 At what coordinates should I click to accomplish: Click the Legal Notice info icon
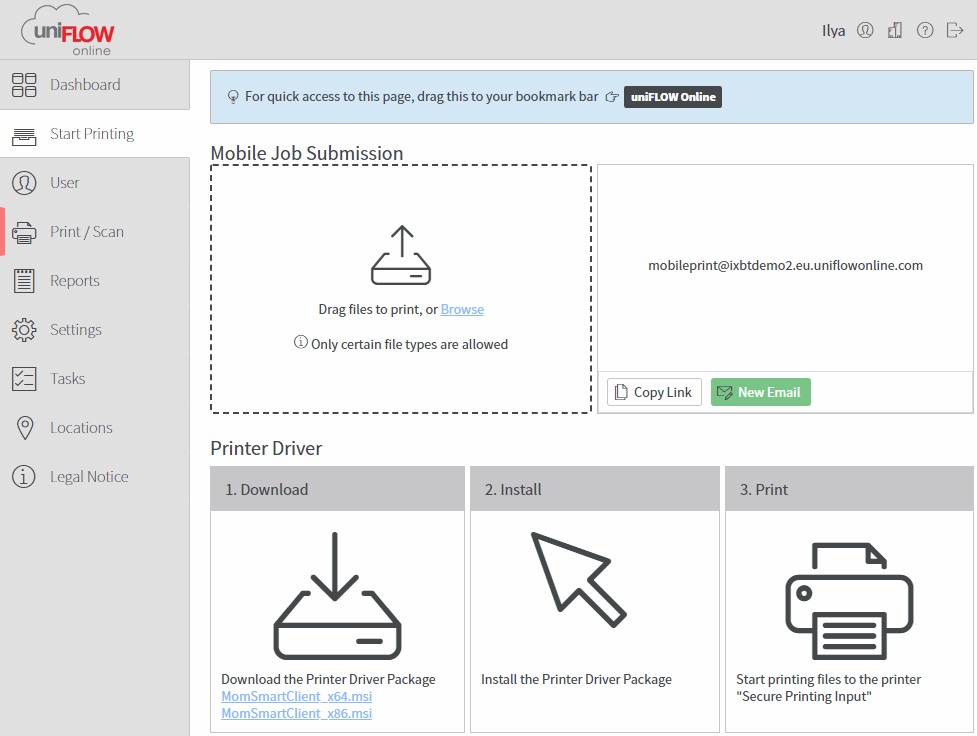pos(24,477)
